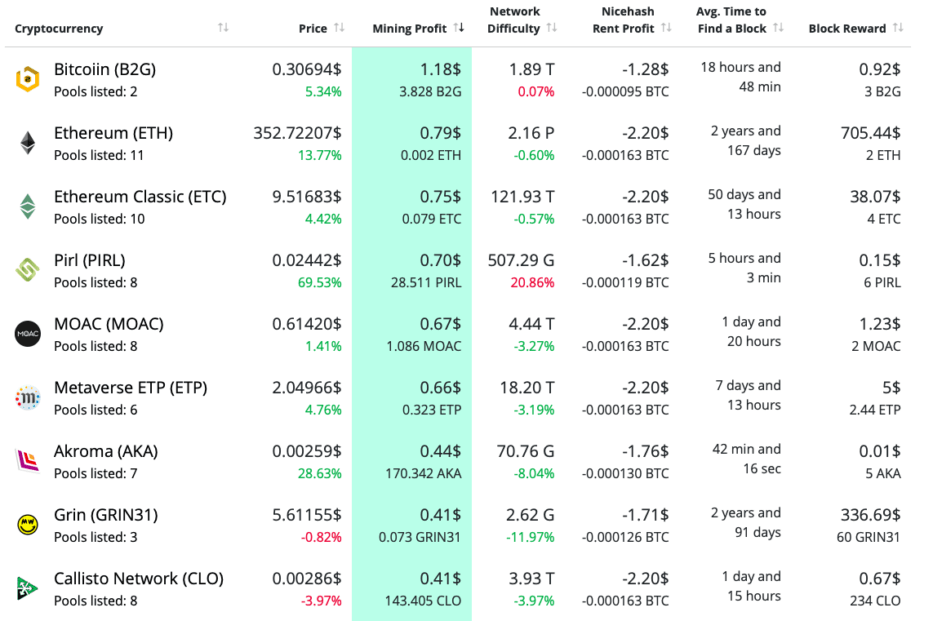Click the Metaverse ETP logo icon
933x621 pixels.
(x=27, y=398)
